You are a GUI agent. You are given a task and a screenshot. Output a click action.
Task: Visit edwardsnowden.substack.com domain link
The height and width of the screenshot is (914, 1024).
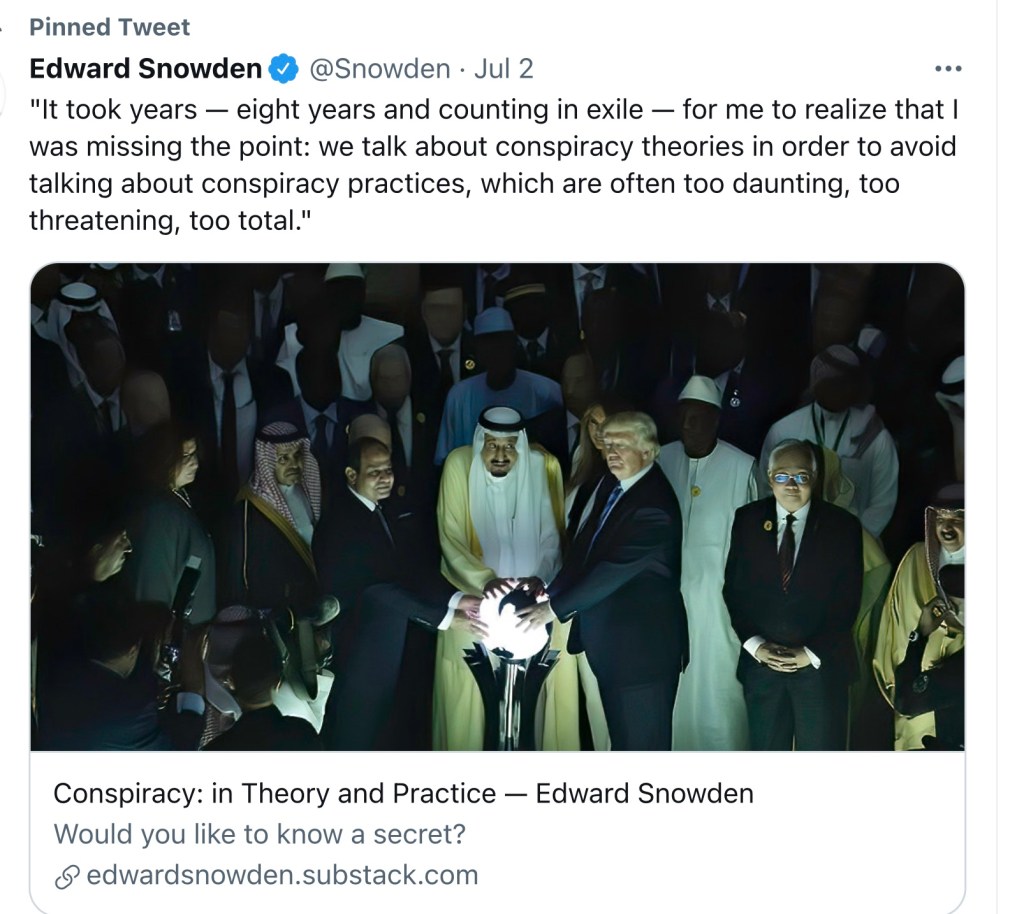[x=282, y=876]
